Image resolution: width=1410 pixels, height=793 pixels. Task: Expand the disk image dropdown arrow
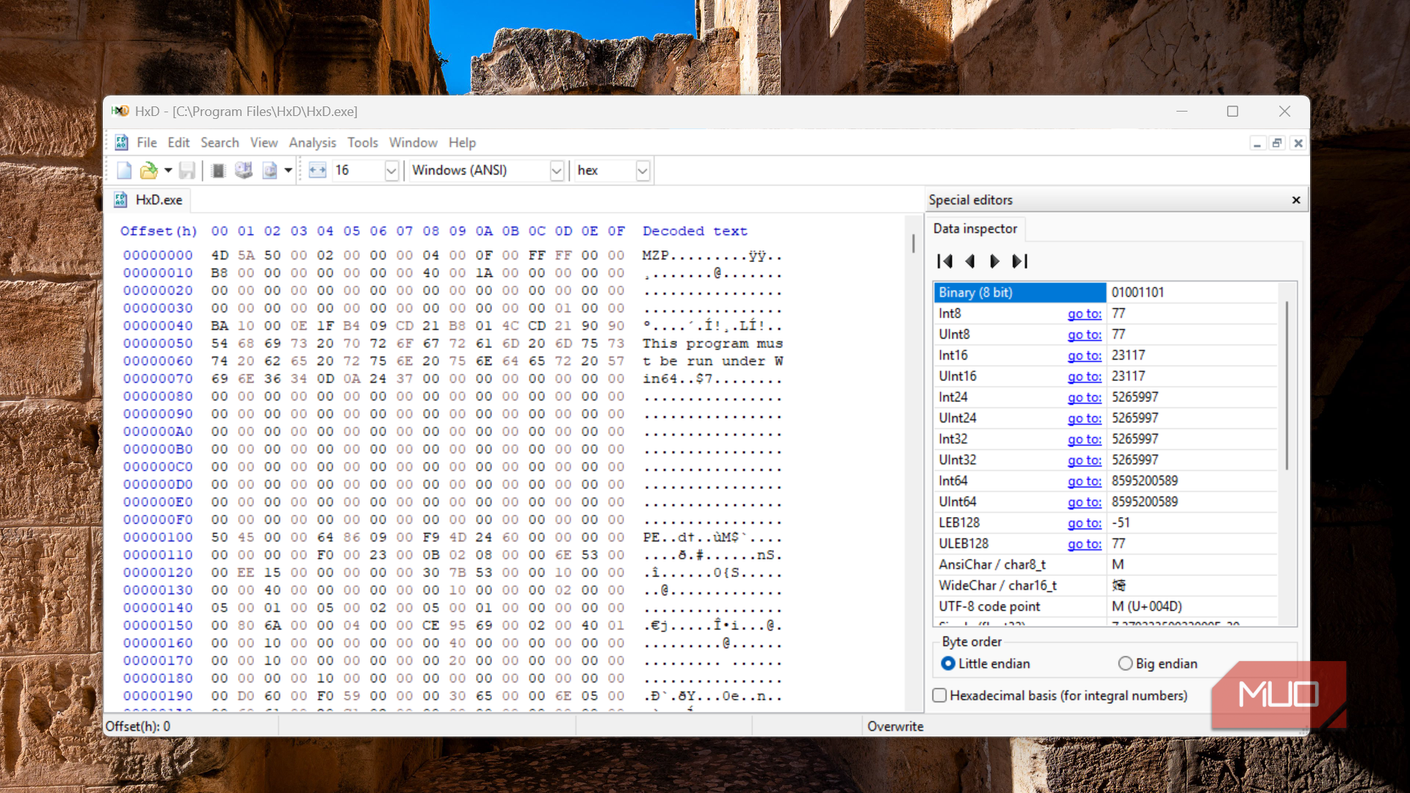(288, 171)
